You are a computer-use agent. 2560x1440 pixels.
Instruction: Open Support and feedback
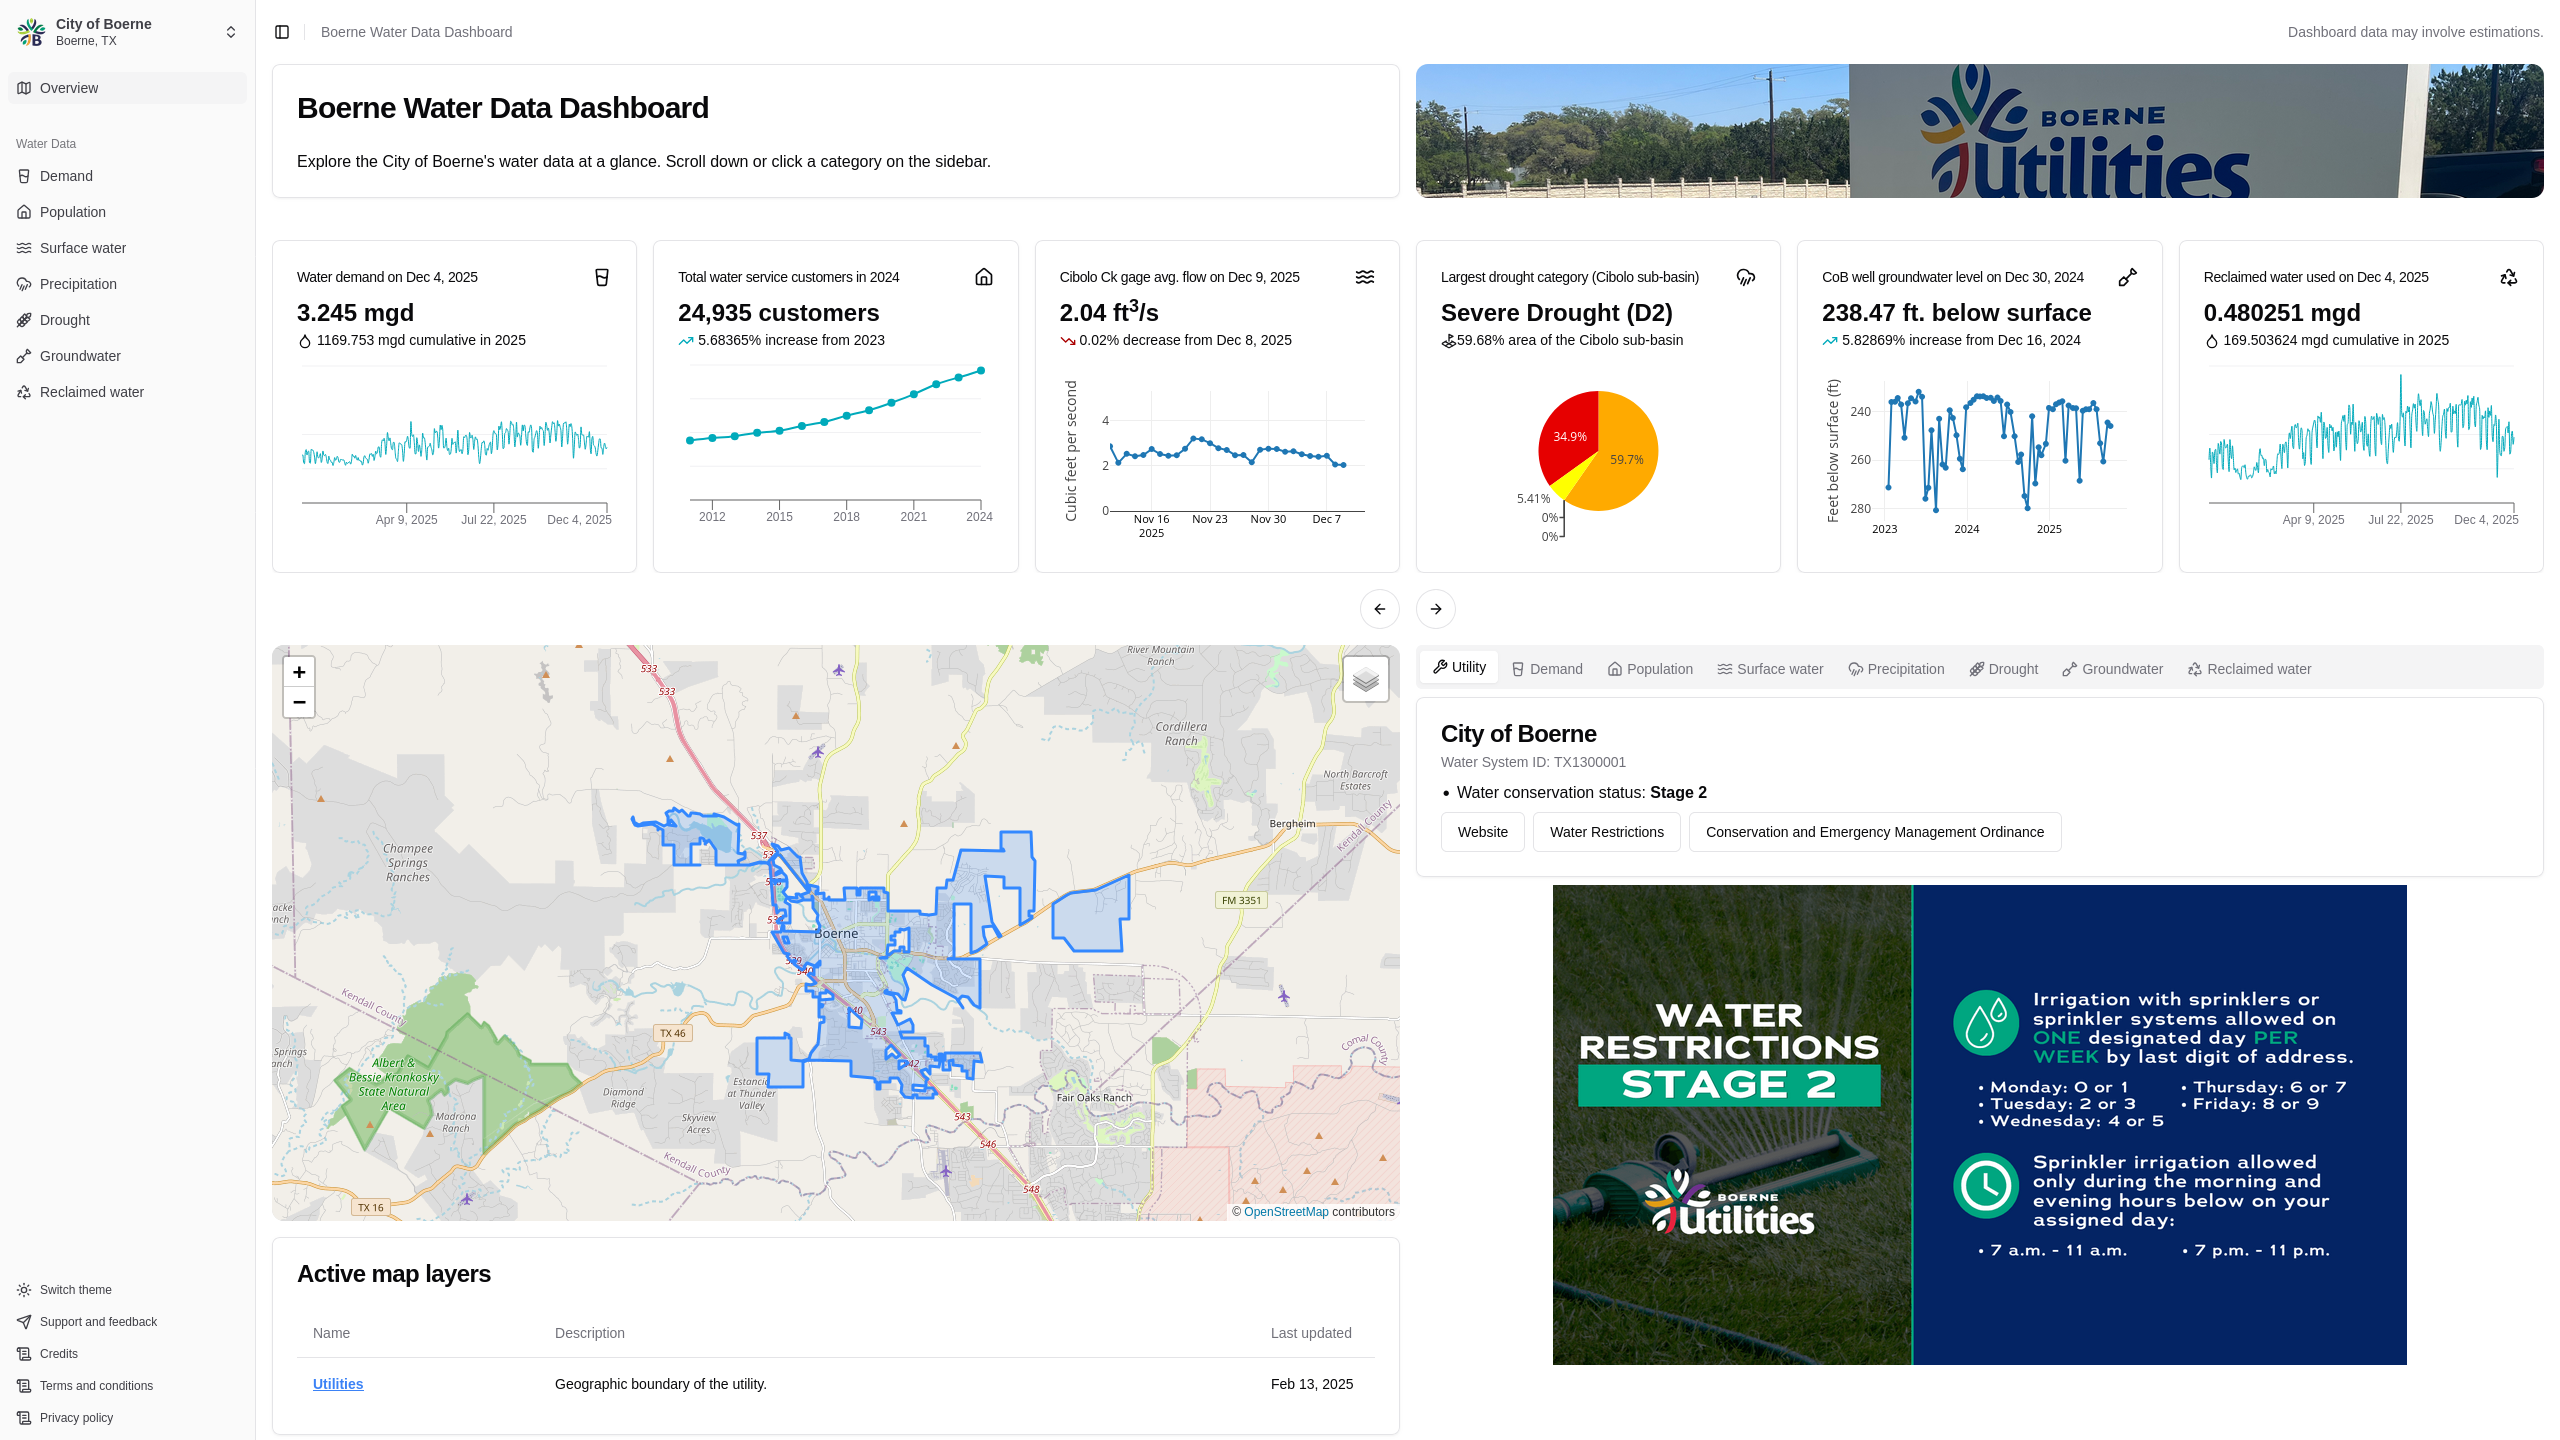point(127,1322)
